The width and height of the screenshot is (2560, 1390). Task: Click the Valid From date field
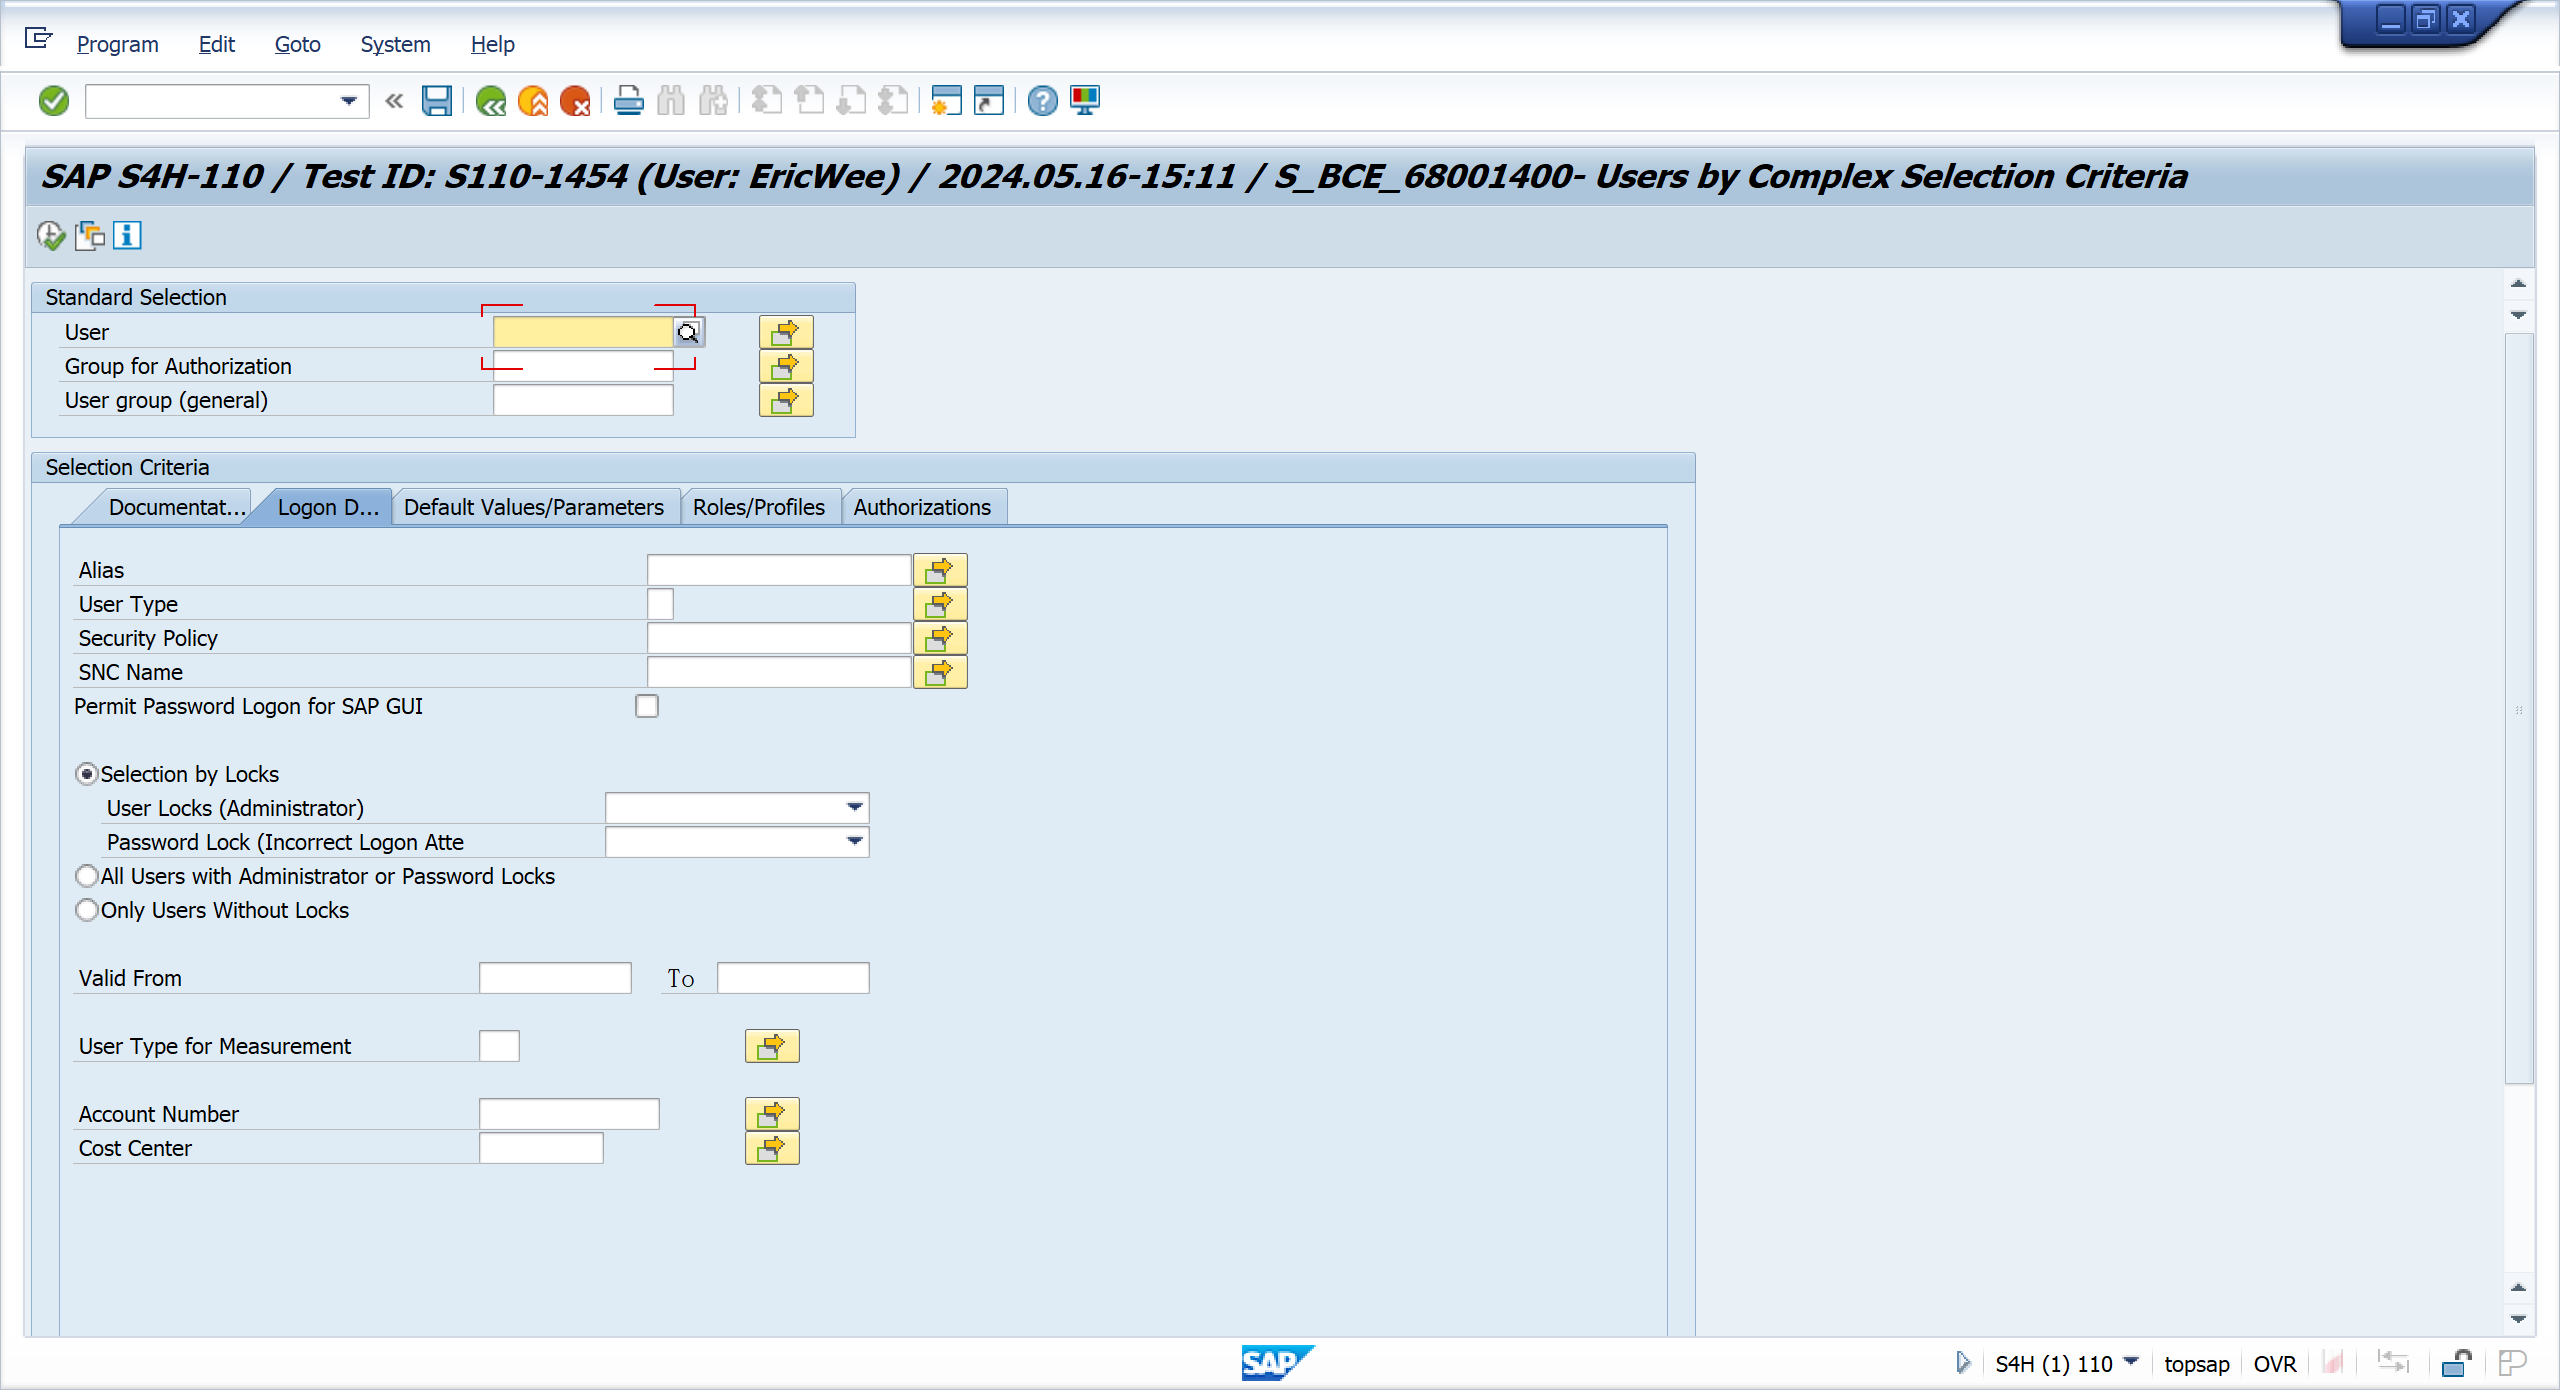pos(555,979)
